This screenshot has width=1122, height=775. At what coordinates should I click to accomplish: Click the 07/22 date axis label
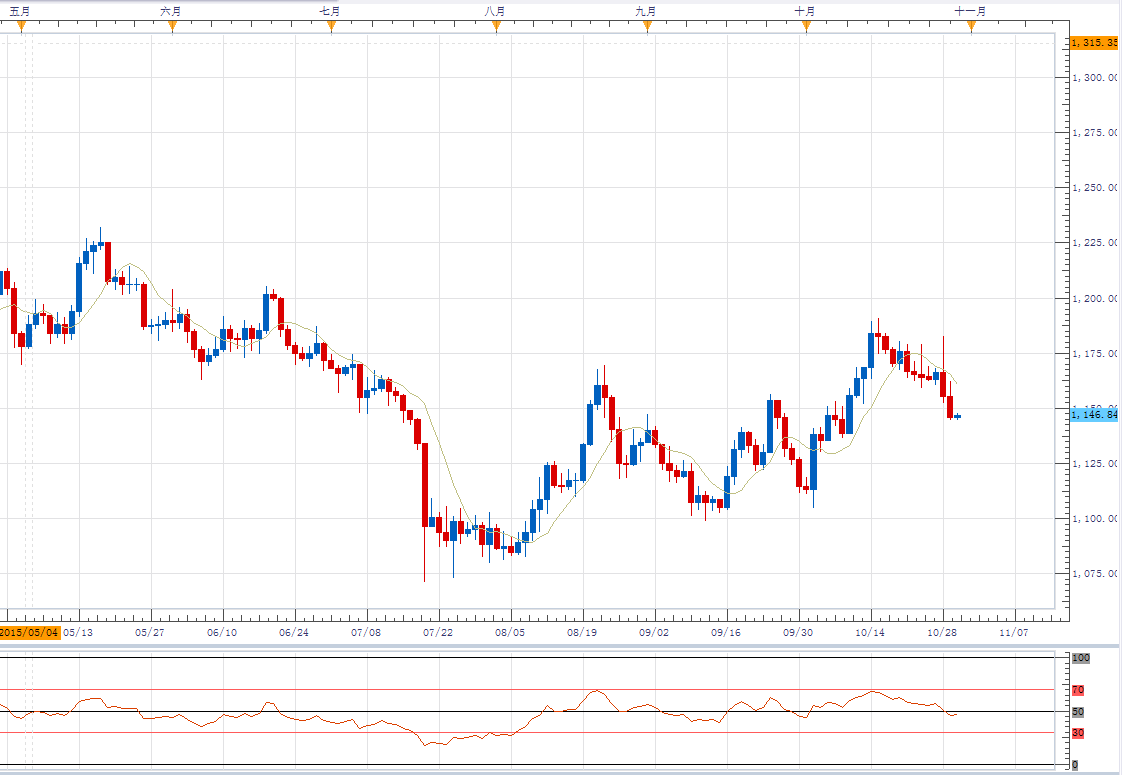click(x=438, y=633)
